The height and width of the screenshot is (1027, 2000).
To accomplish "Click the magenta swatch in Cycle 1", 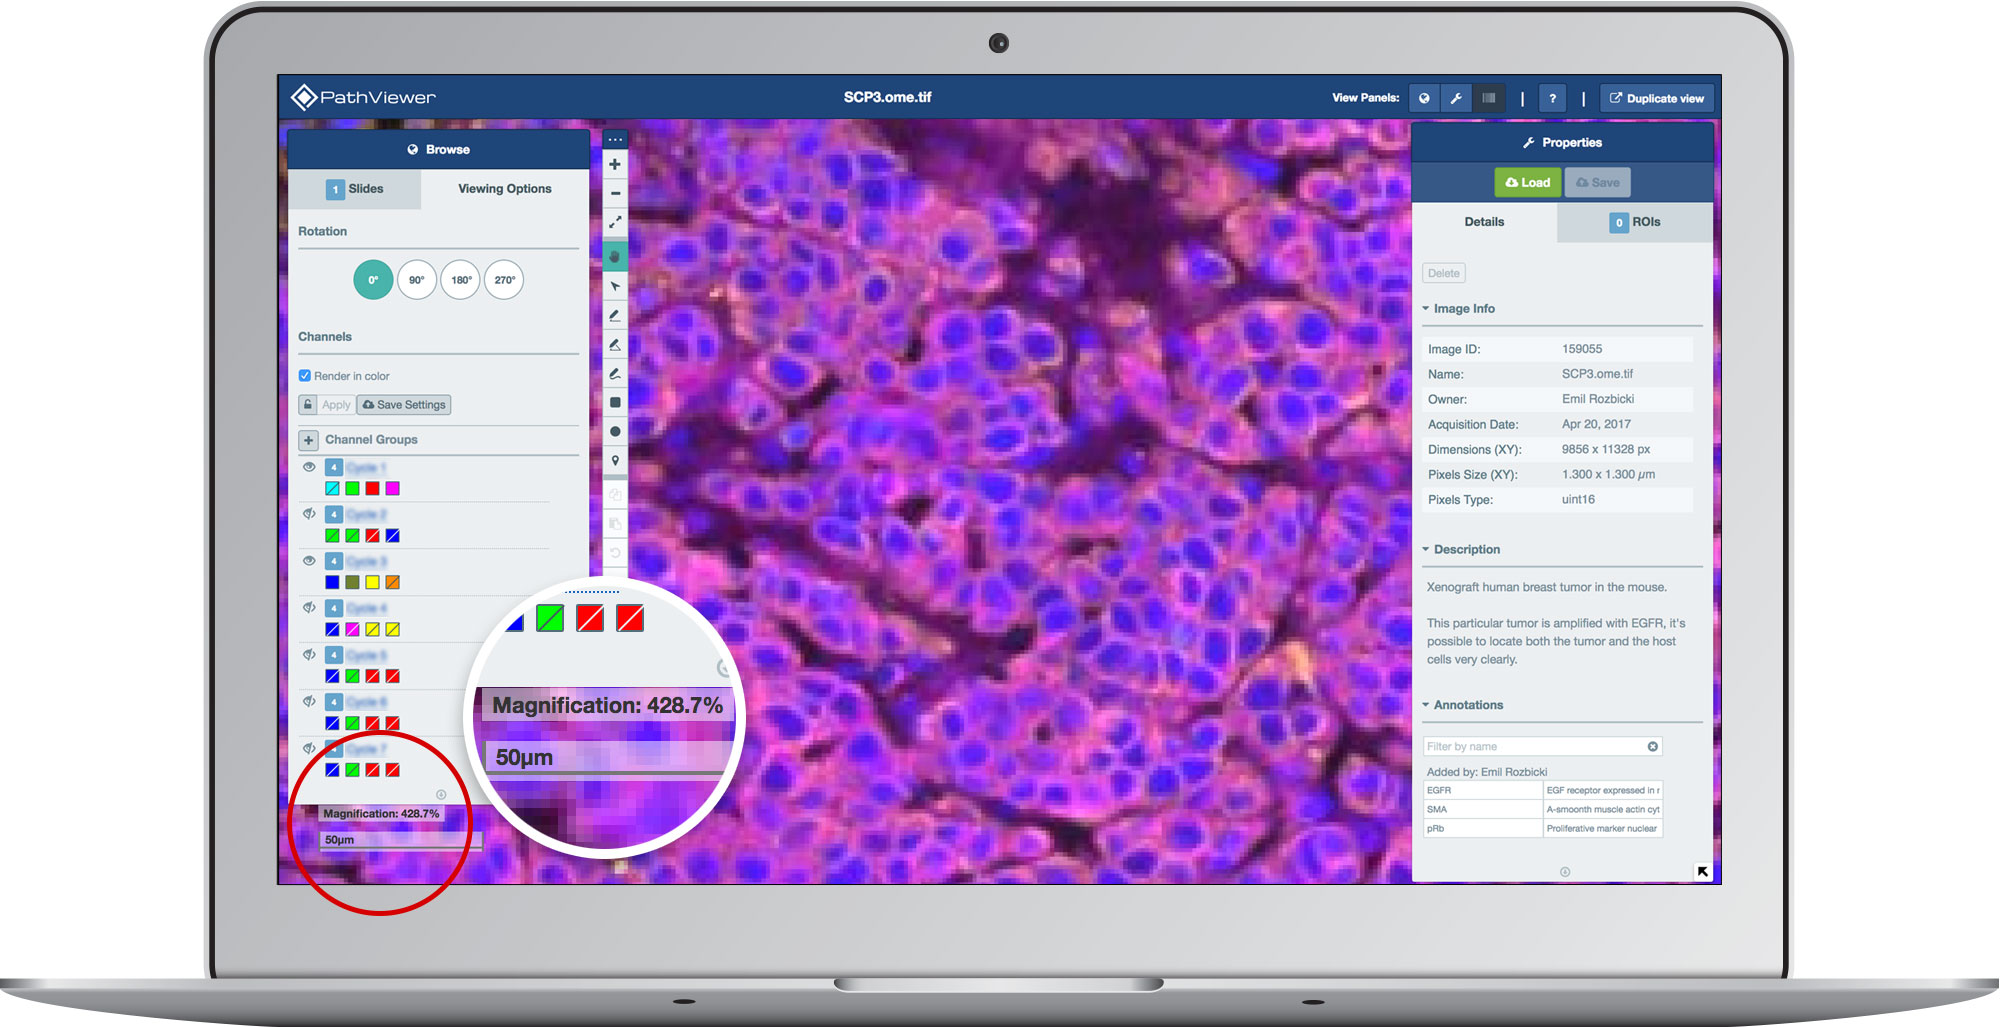I will click(392, 488).
